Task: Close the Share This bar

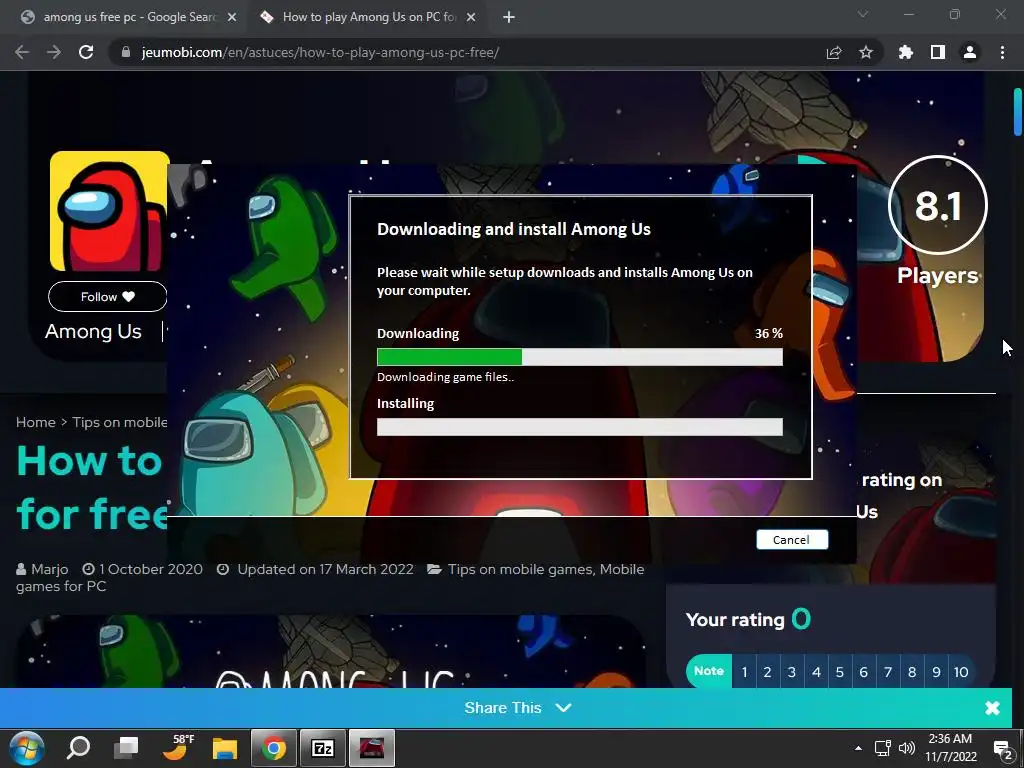Action: pyautogui.click(x=992, y=708)
